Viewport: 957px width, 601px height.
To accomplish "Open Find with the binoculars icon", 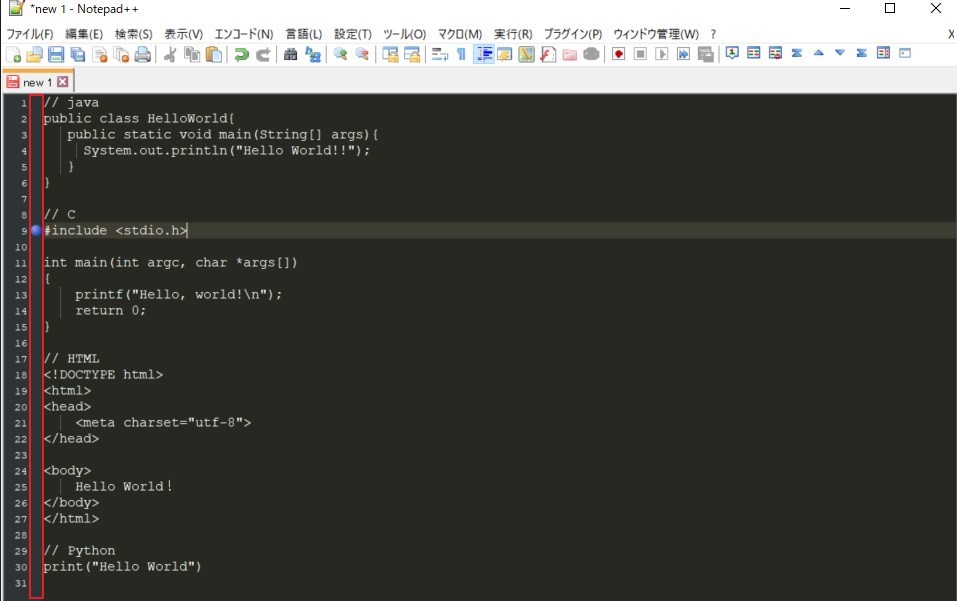I will (x=290, y=54).
